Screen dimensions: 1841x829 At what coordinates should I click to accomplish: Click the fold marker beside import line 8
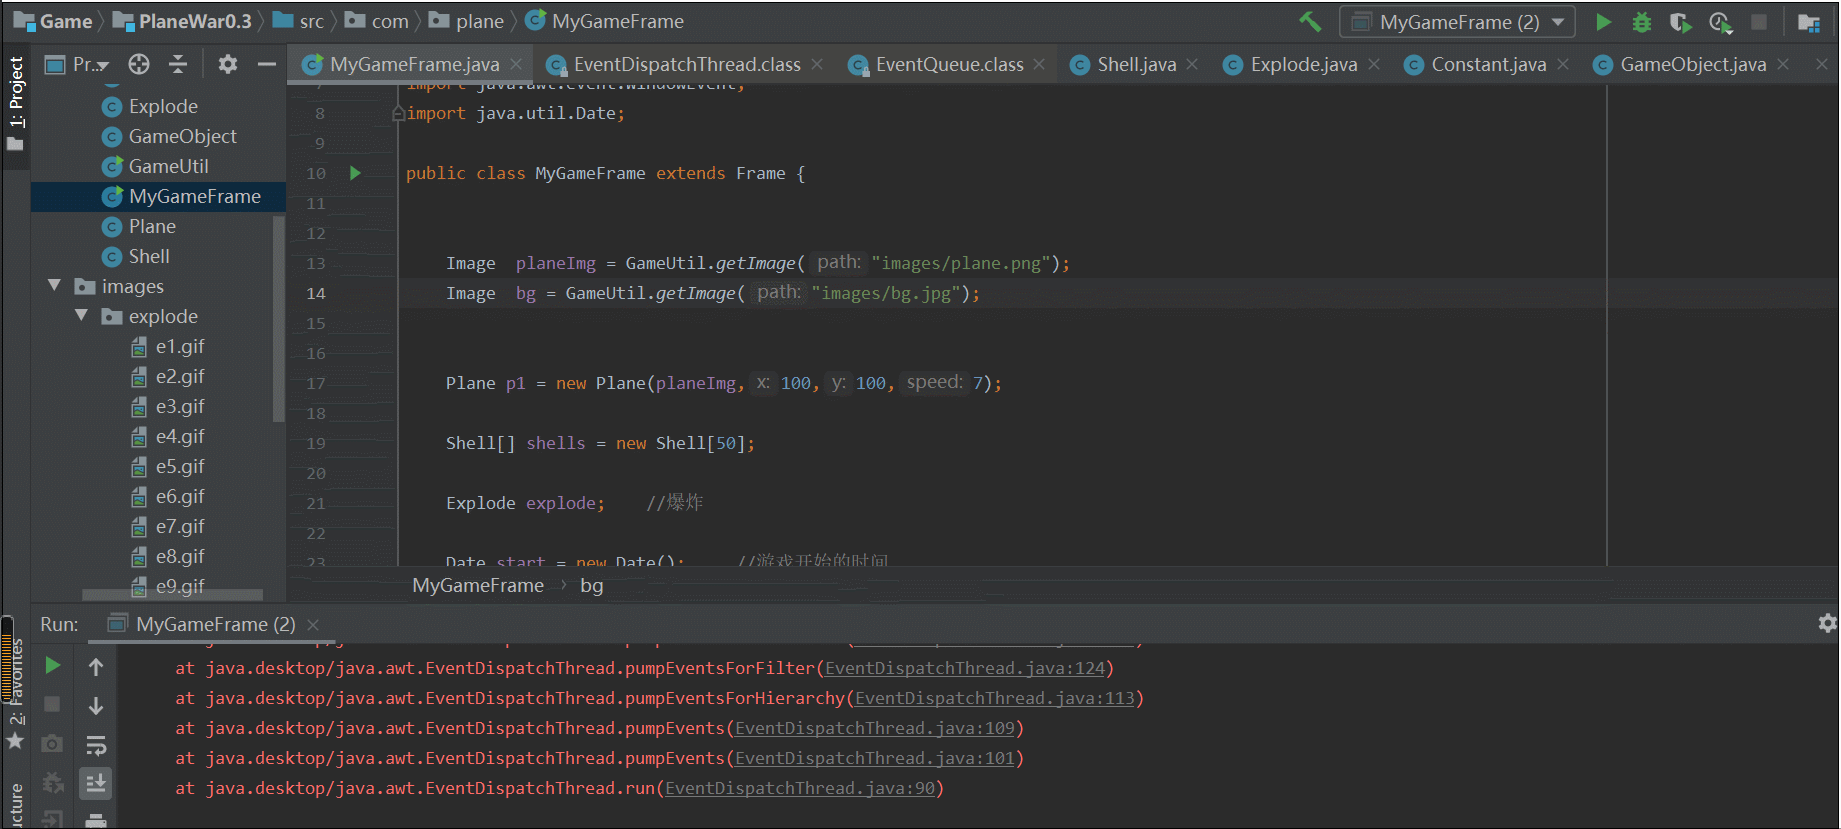398,113
